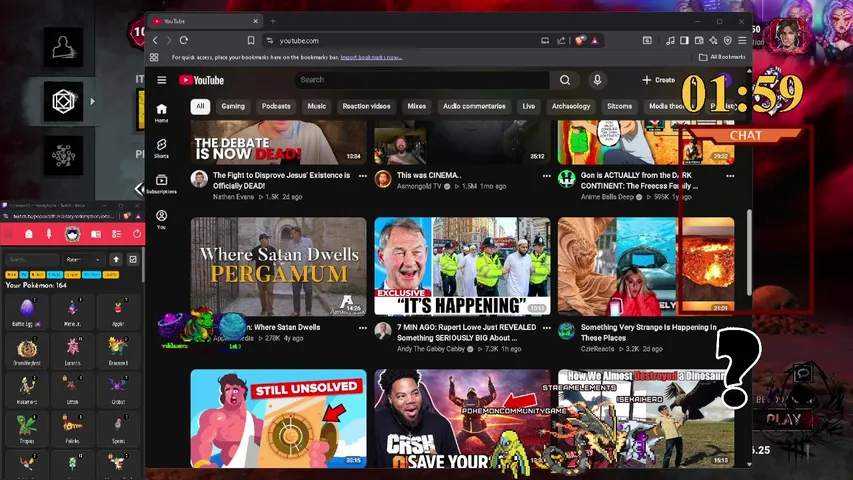Open the You section in the sidebar
Image resolution: width=853 pixels, height=480 pixels.
[x=162, y=219]
